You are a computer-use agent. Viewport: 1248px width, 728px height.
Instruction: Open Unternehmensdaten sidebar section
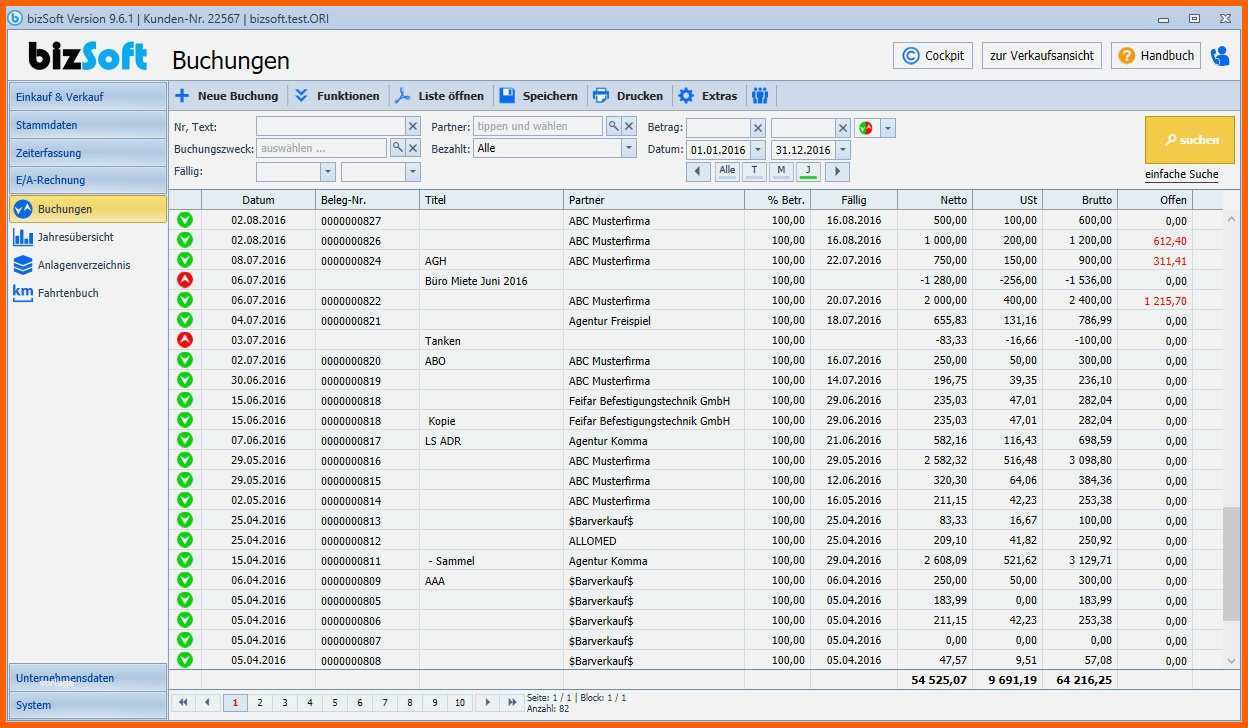pyautogui.click(x=88, y=678)
